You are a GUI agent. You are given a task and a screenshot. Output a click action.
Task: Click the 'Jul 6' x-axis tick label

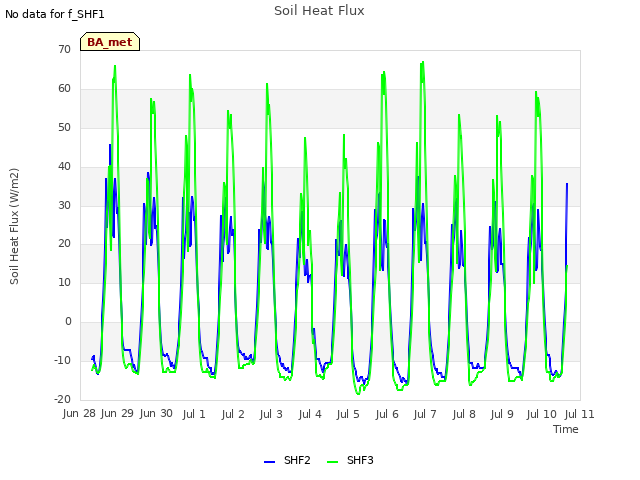(x=387, y=414)
